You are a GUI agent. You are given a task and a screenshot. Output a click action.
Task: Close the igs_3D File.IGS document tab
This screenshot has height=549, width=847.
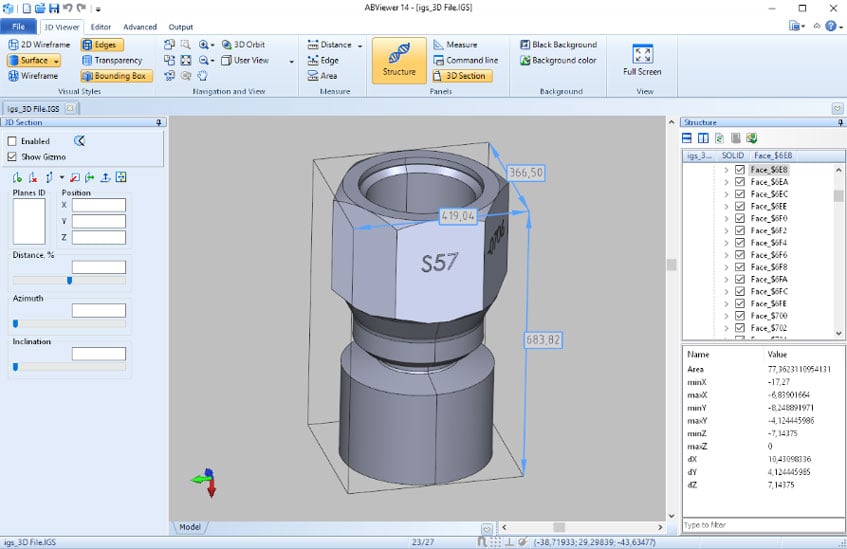[x=70, y=108]
